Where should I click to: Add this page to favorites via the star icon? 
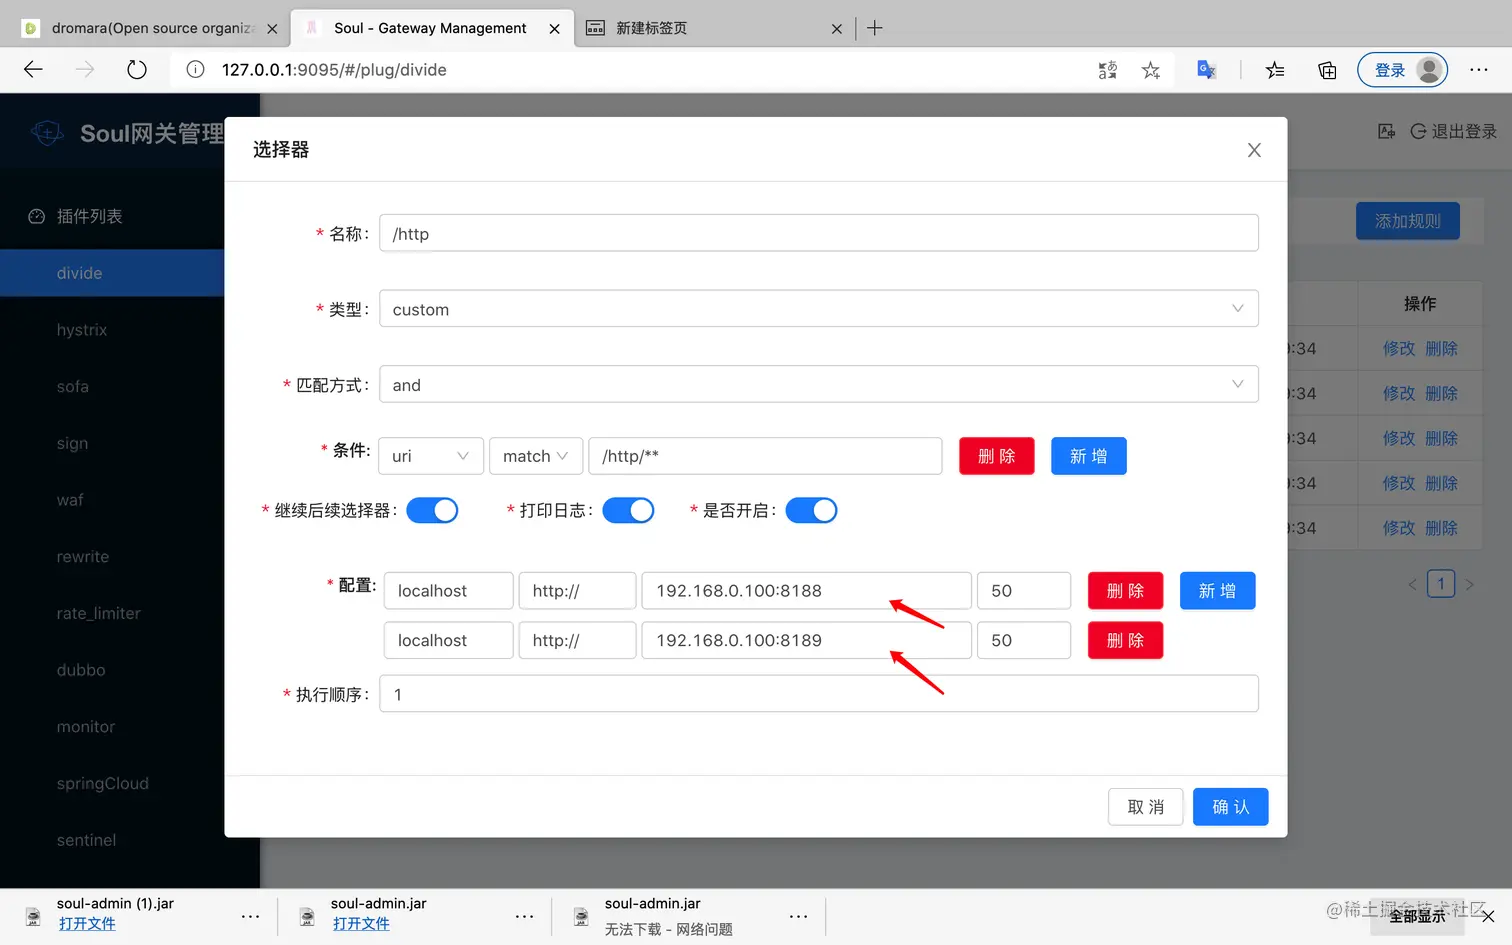point(1151,69)
